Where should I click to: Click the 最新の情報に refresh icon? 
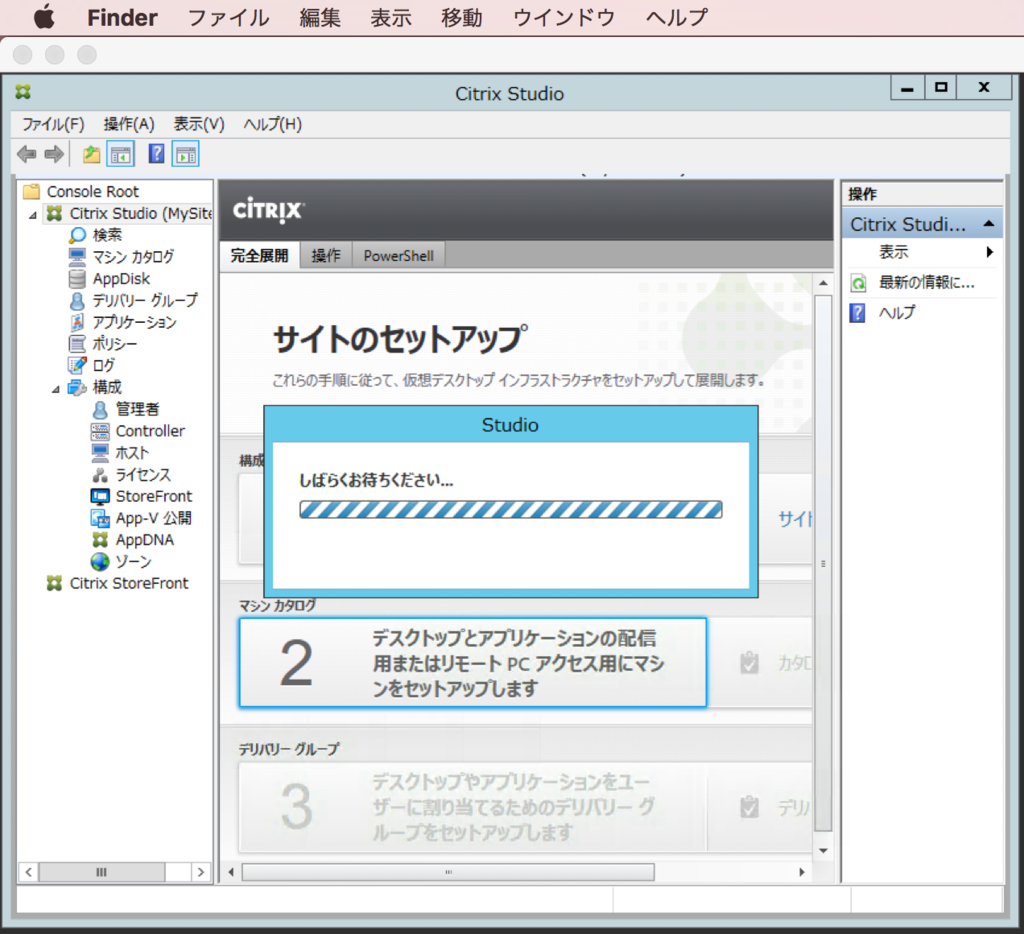coord(858,283)
